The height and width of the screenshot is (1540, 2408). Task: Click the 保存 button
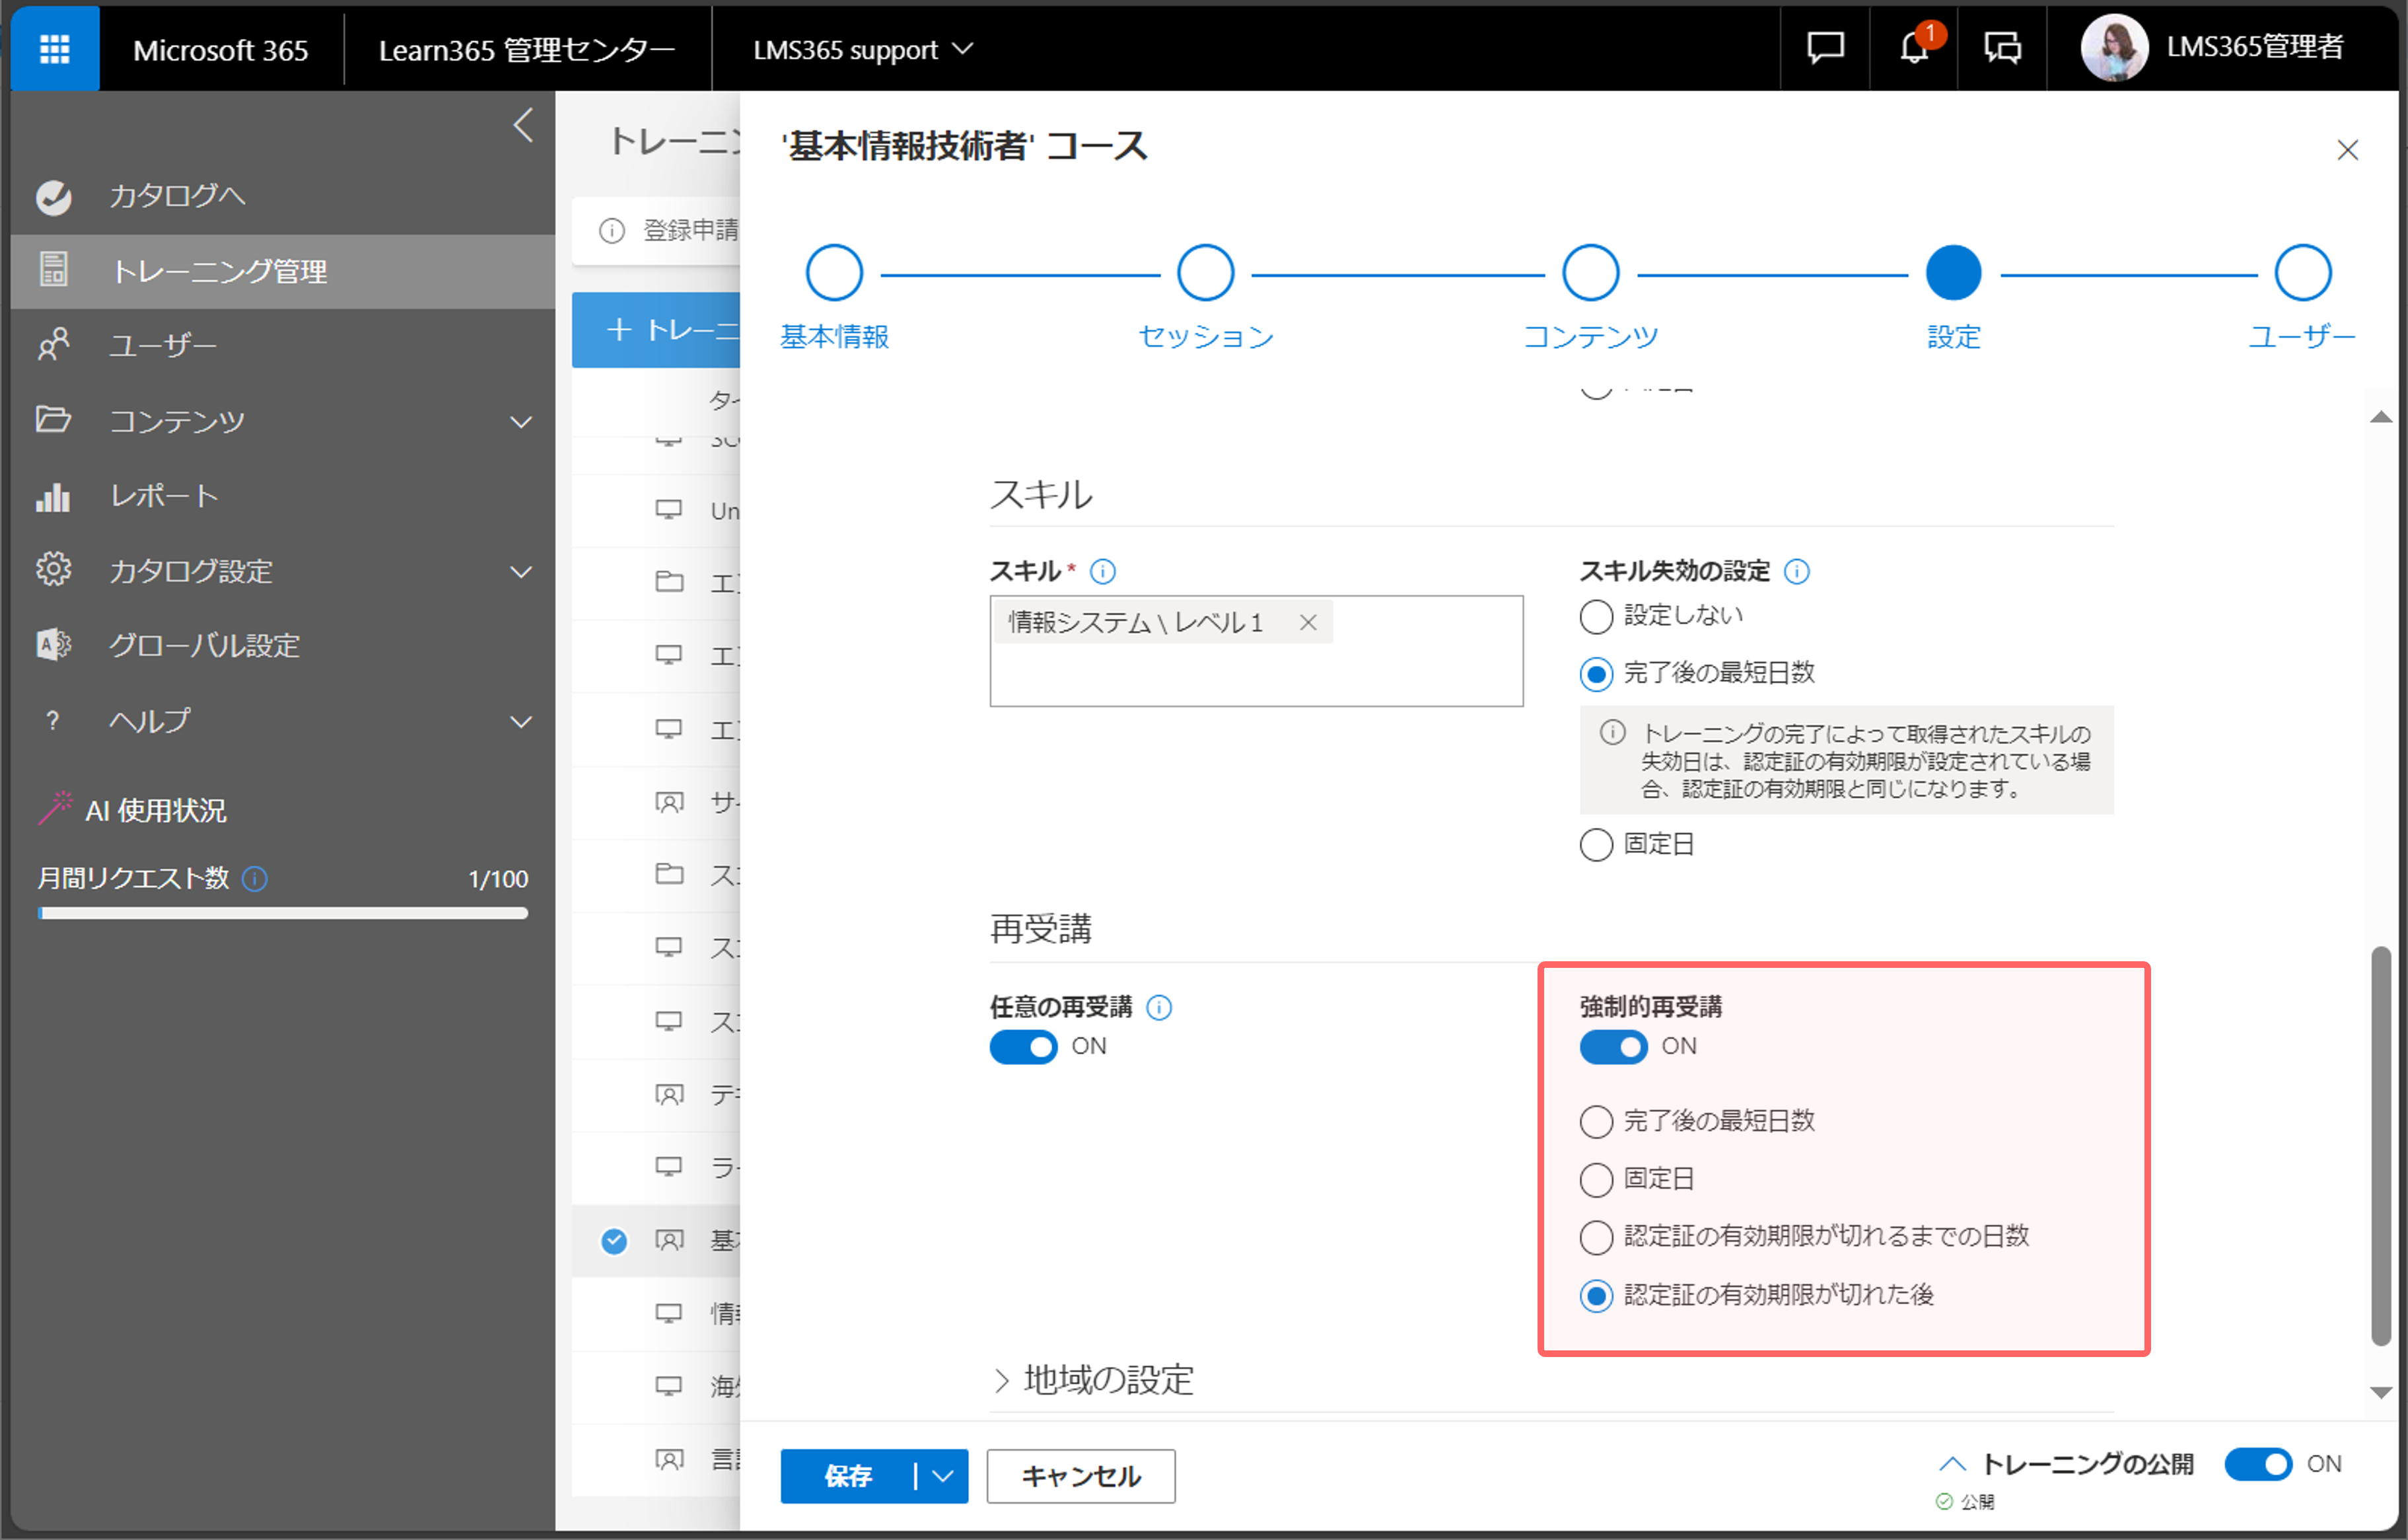[848, 1476]
